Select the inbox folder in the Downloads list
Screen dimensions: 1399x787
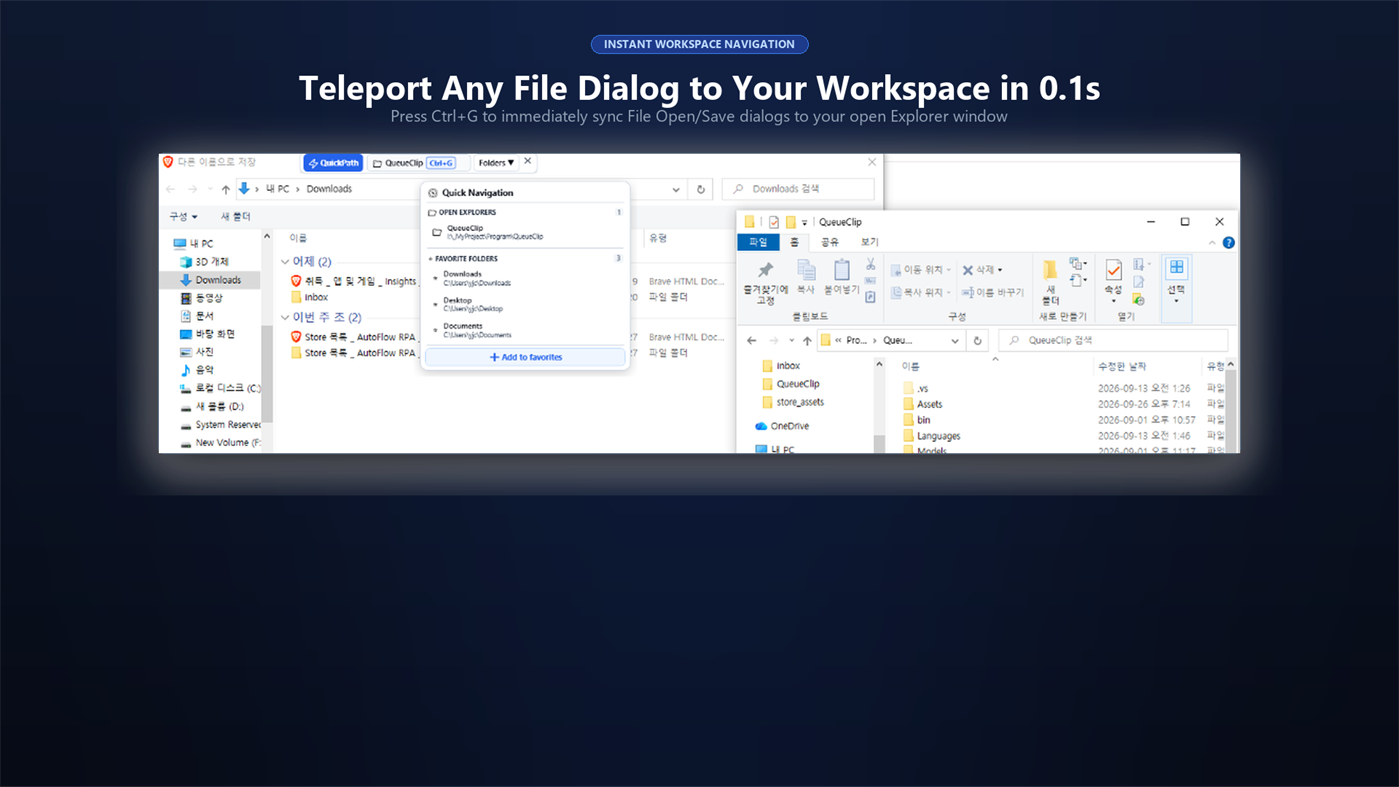(x=310, y=297)
